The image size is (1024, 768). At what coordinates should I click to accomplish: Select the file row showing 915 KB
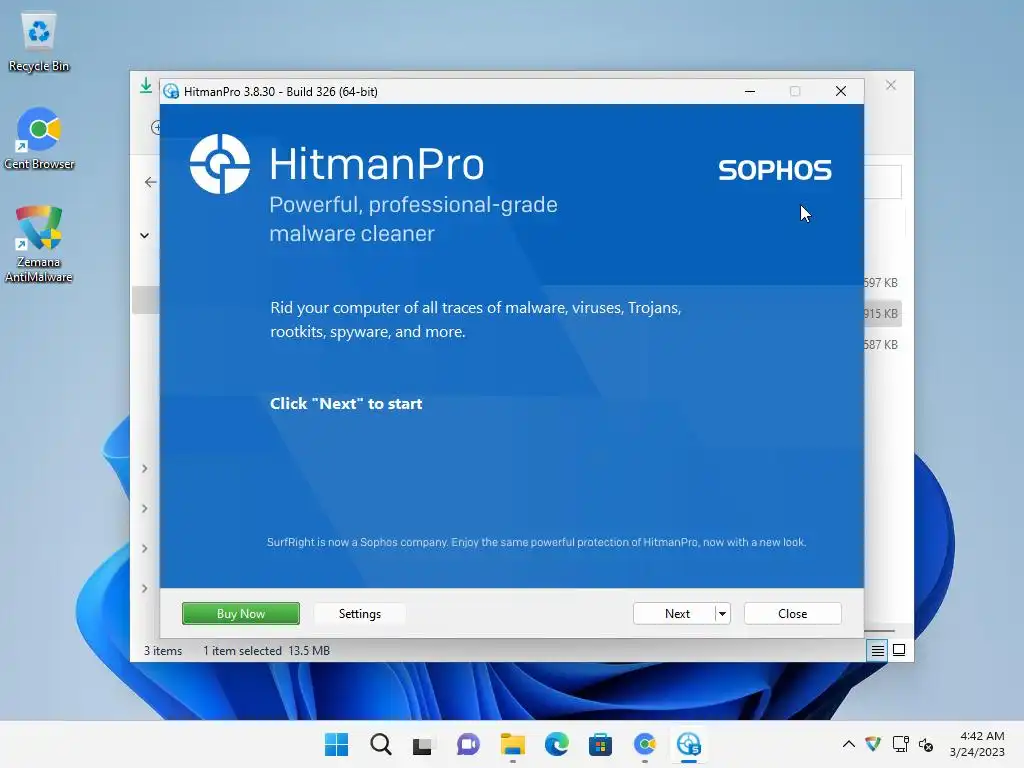click(x=881, y=313)
